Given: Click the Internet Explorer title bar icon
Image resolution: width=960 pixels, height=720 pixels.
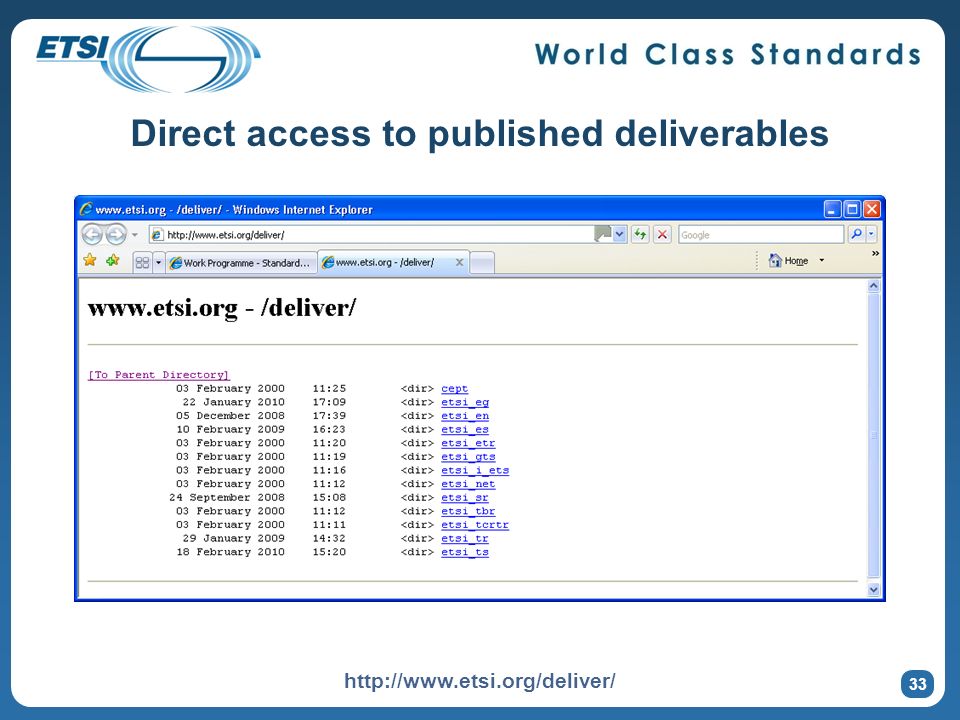Looking at the screenshot, I should pos(86,209).
